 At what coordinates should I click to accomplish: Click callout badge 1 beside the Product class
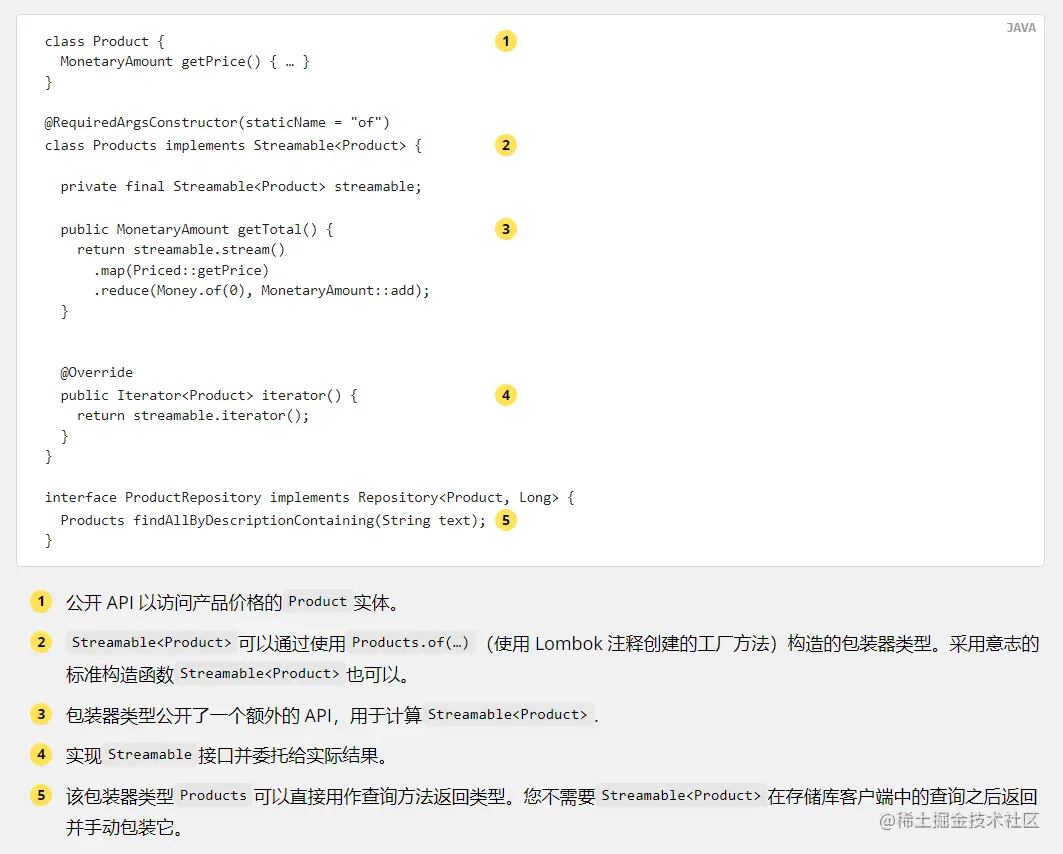(506, 41)
